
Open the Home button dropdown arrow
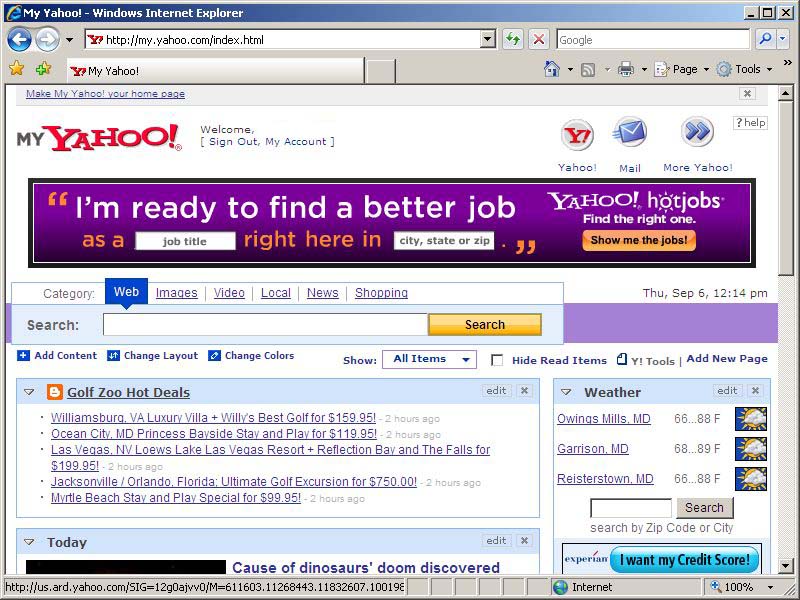(x=570, y=69)
